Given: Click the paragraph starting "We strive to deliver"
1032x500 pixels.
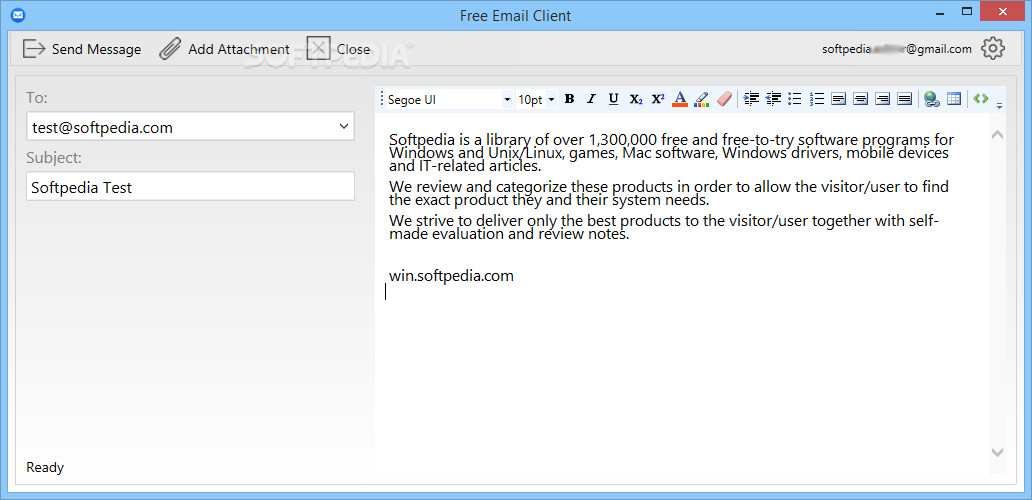Looking at the screenshot, I should pos(663,228).
